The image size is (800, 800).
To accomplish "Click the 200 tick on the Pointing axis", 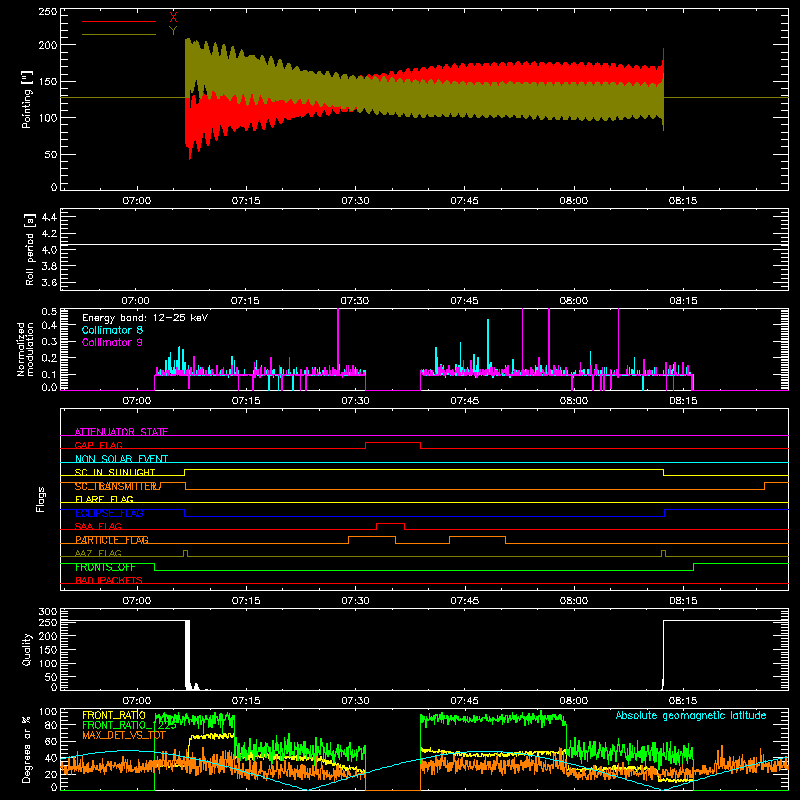I will coord(47,45).
